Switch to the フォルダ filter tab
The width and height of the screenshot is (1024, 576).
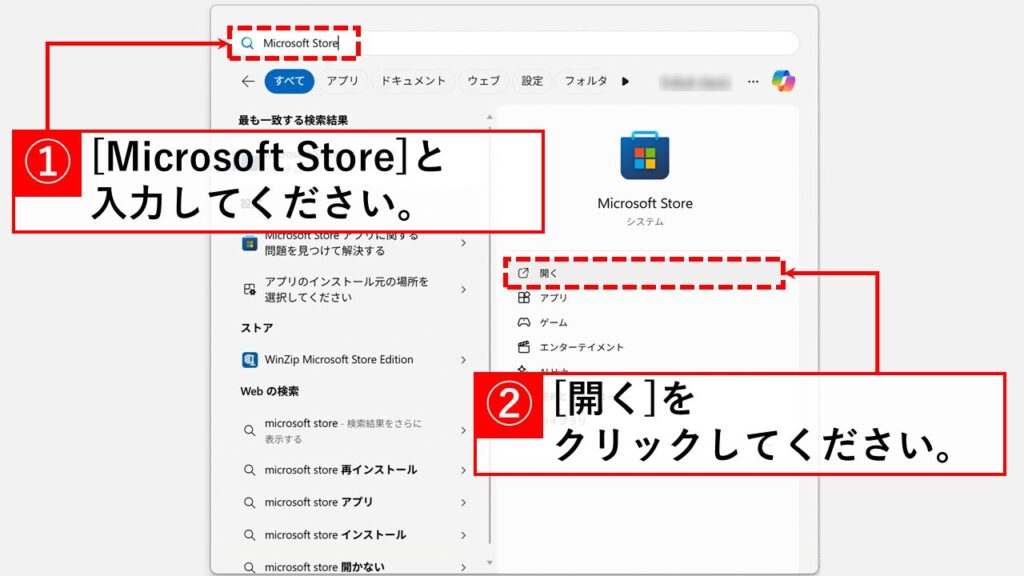pos(586,81)
